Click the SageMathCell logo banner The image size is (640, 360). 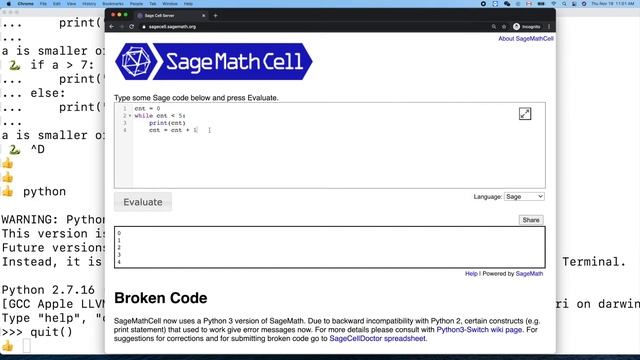214,62
